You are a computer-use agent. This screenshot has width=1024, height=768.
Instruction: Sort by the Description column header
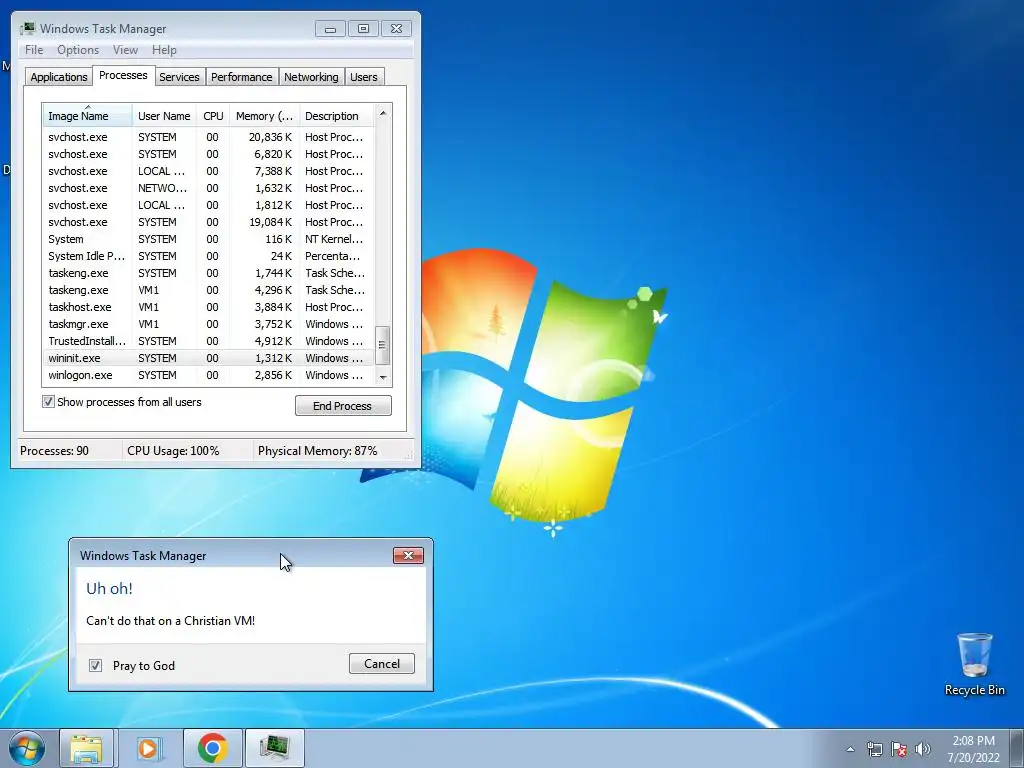pos(336,116)
